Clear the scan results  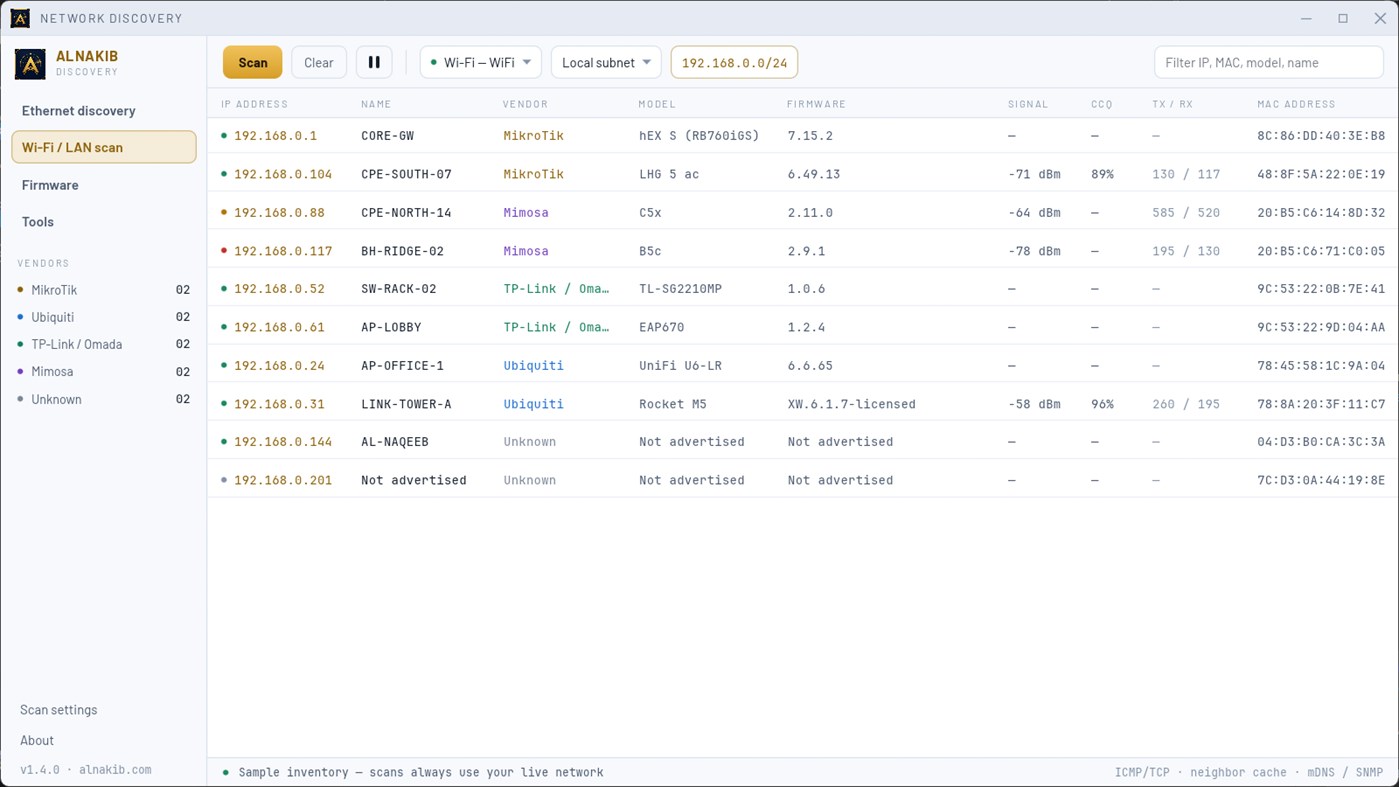(319, 62)
